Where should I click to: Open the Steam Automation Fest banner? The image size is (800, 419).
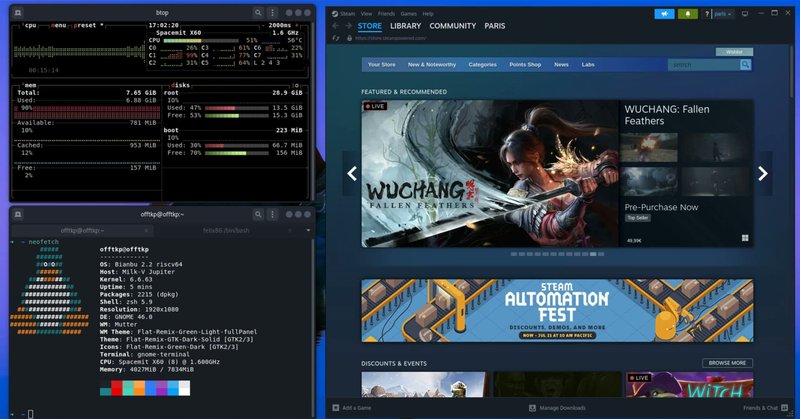pos(557,310)
